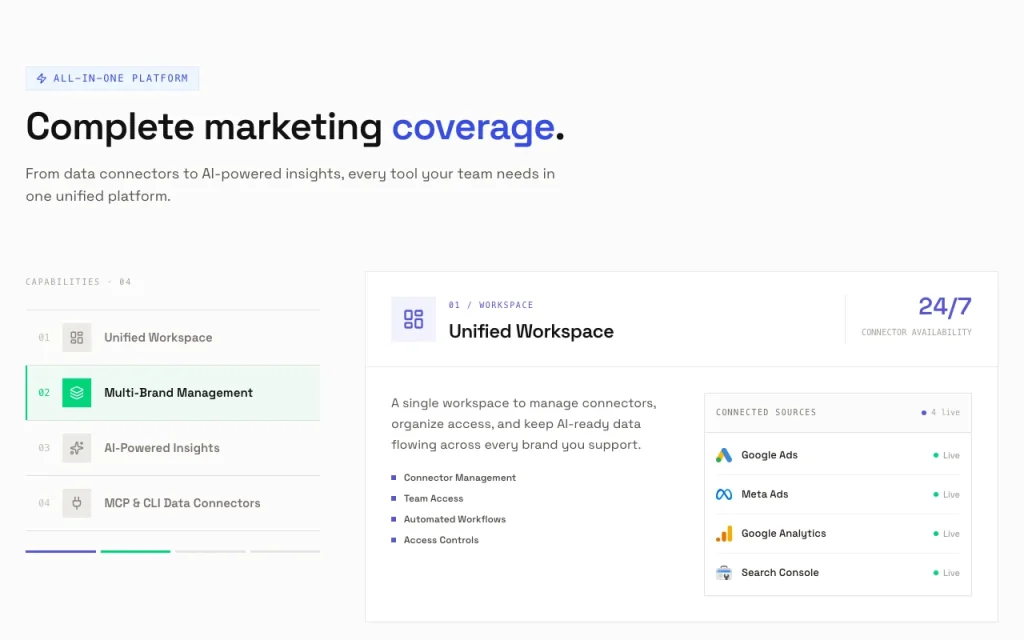Click the '01 / WORKSPACE' label
The width and height of the screenshot is (1024, 640).
(x=491, y=305)
